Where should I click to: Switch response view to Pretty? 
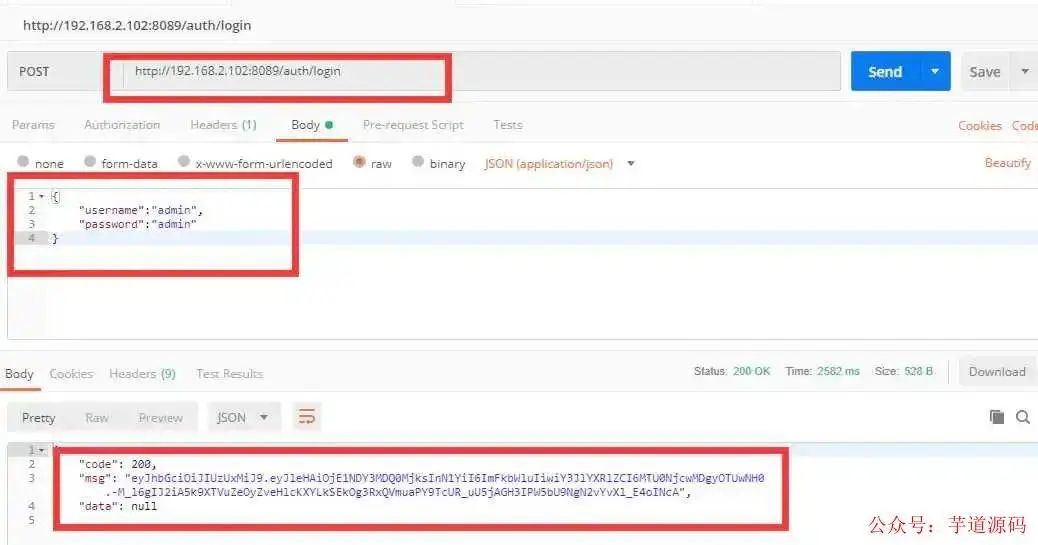(x=38, y=418)
